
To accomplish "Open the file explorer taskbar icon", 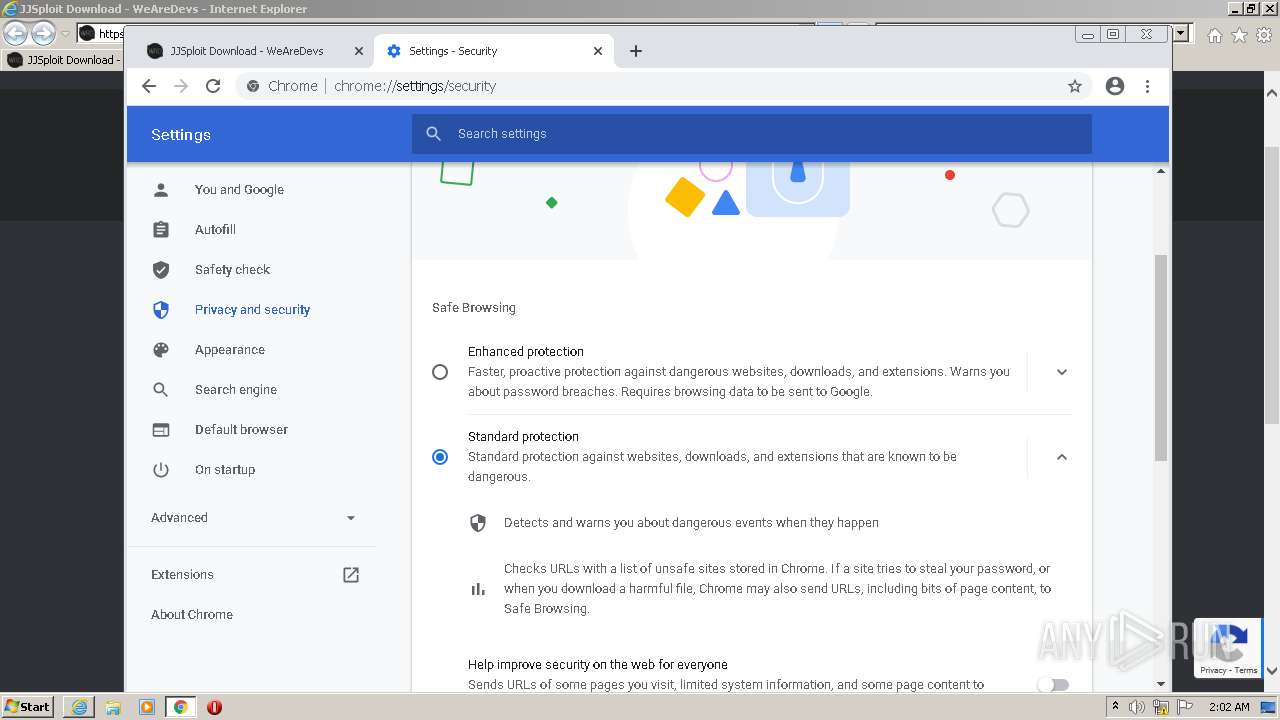I will pos(113,707).
